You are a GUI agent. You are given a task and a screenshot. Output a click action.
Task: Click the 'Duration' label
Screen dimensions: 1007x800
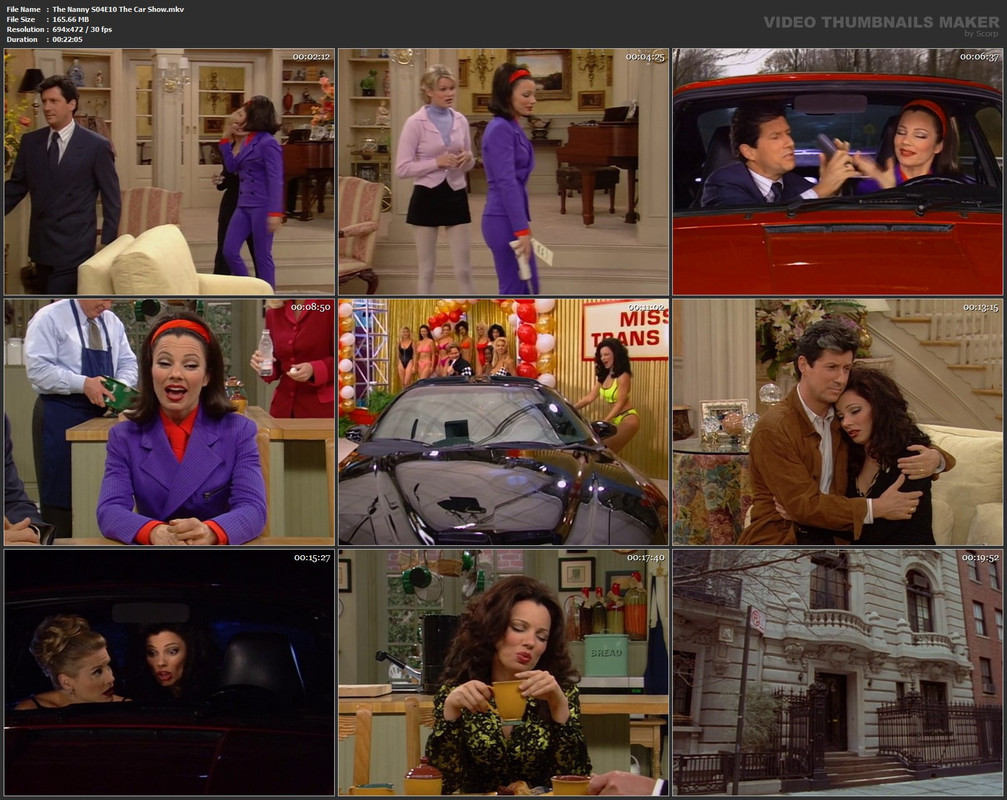click(22, 39)
